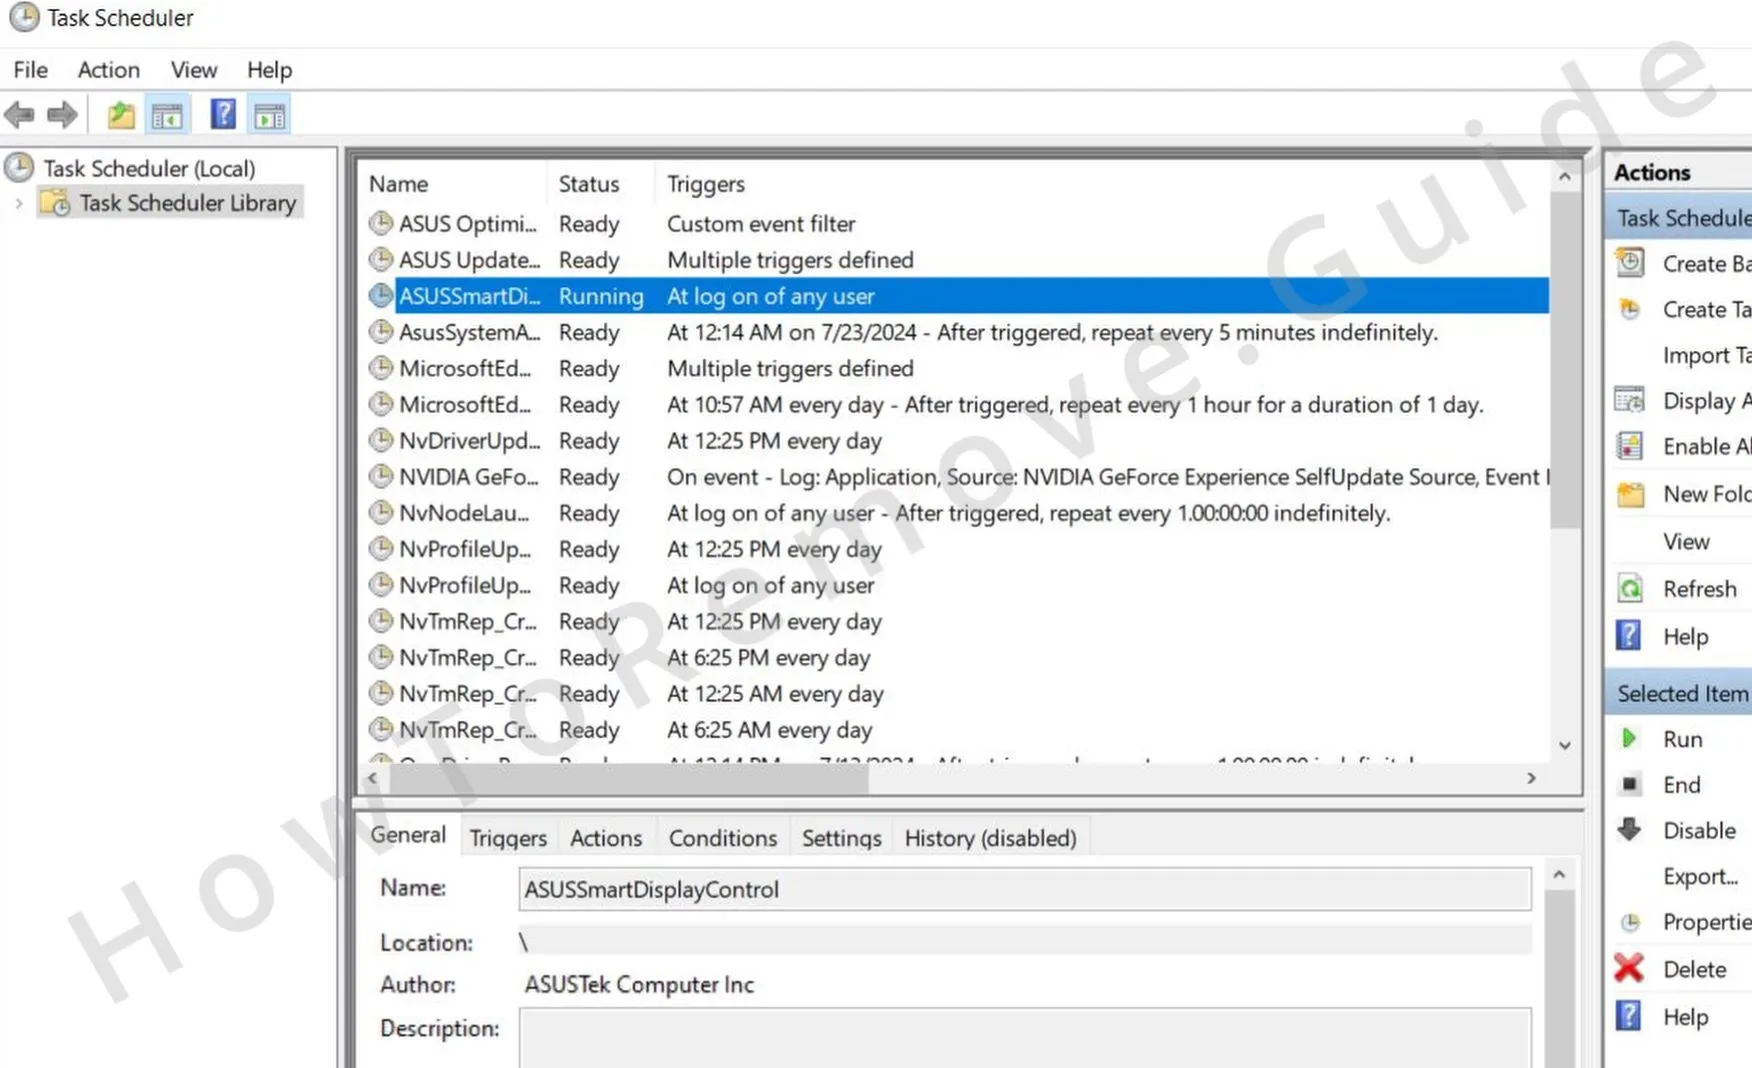Click the Forward arrow toolbar icon
Image resolution: width=1752 pixels, height=1068 pixels.
click(x=62, y=115)
